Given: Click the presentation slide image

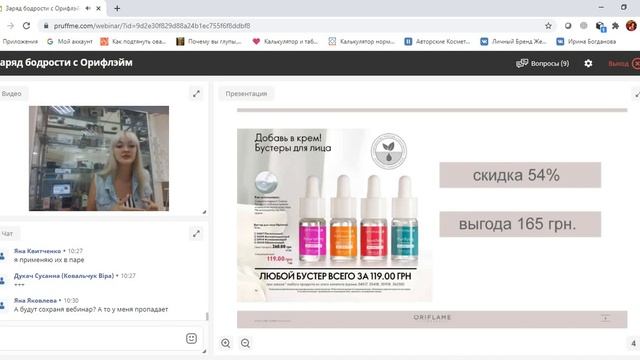Looking at the screenshot, I should pyautogui.click(x=334, y=215).
